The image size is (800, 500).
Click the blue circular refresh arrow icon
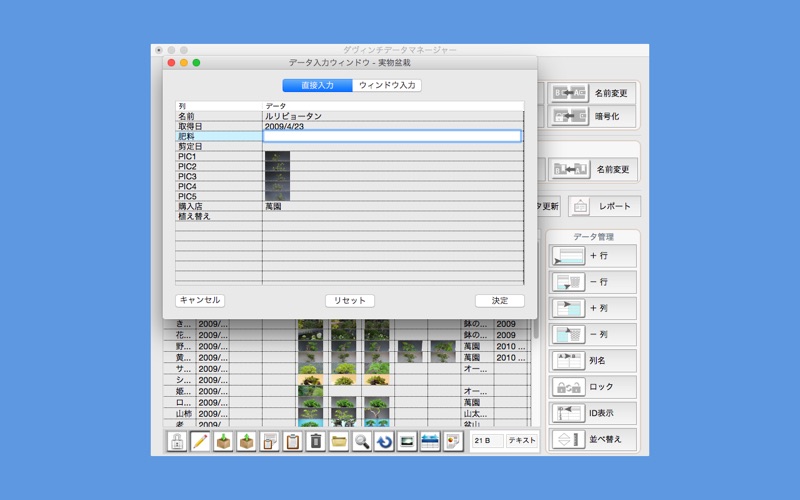click(x=384, y=441)
